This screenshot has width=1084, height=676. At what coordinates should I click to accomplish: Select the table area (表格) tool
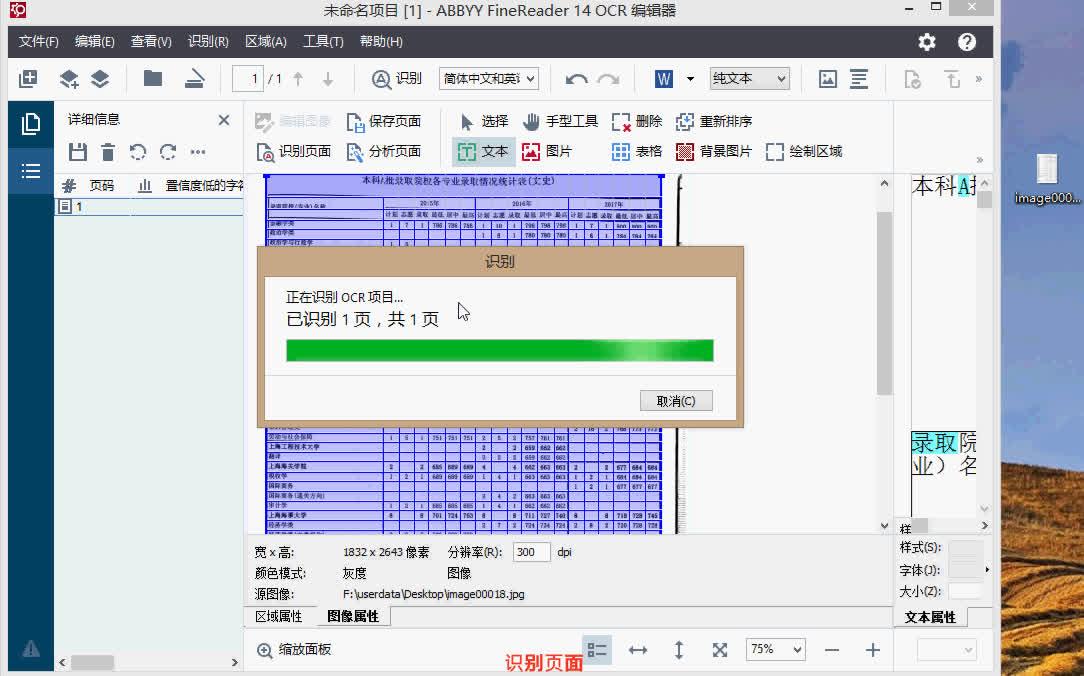621,151
